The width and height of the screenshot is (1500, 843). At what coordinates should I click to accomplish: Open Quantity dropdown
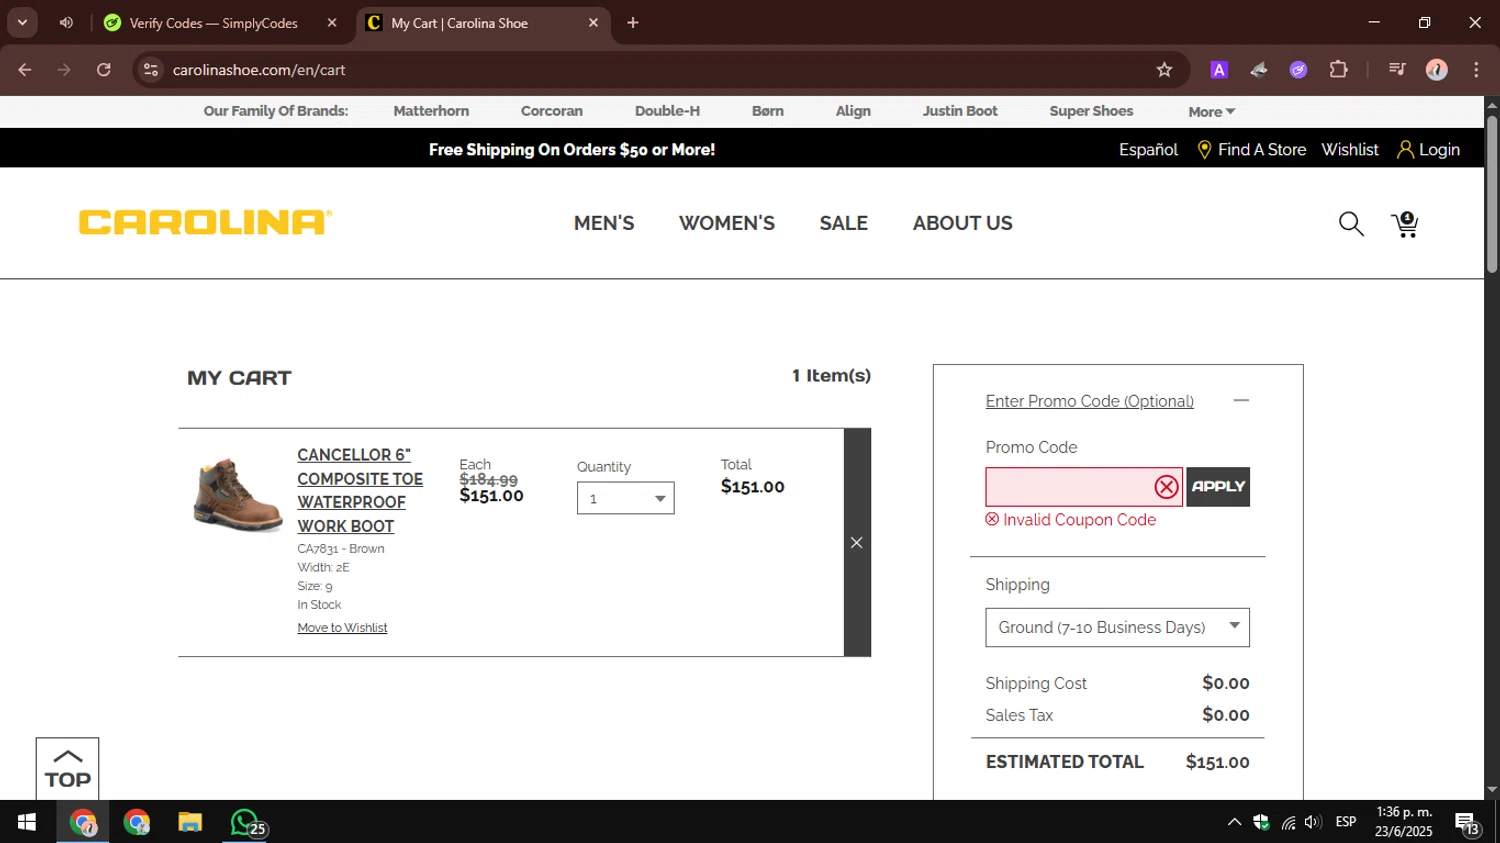[x=625, y=498]
